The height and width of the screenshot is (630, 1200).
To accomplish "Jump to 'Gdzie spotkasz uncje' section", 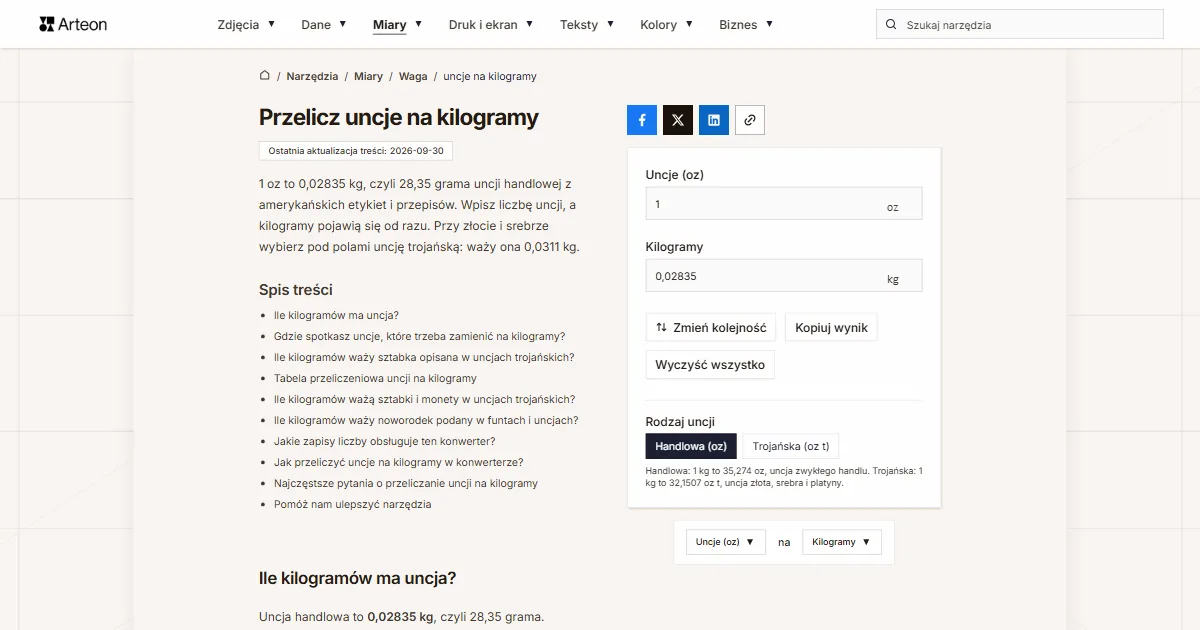I will coord(419,336).
